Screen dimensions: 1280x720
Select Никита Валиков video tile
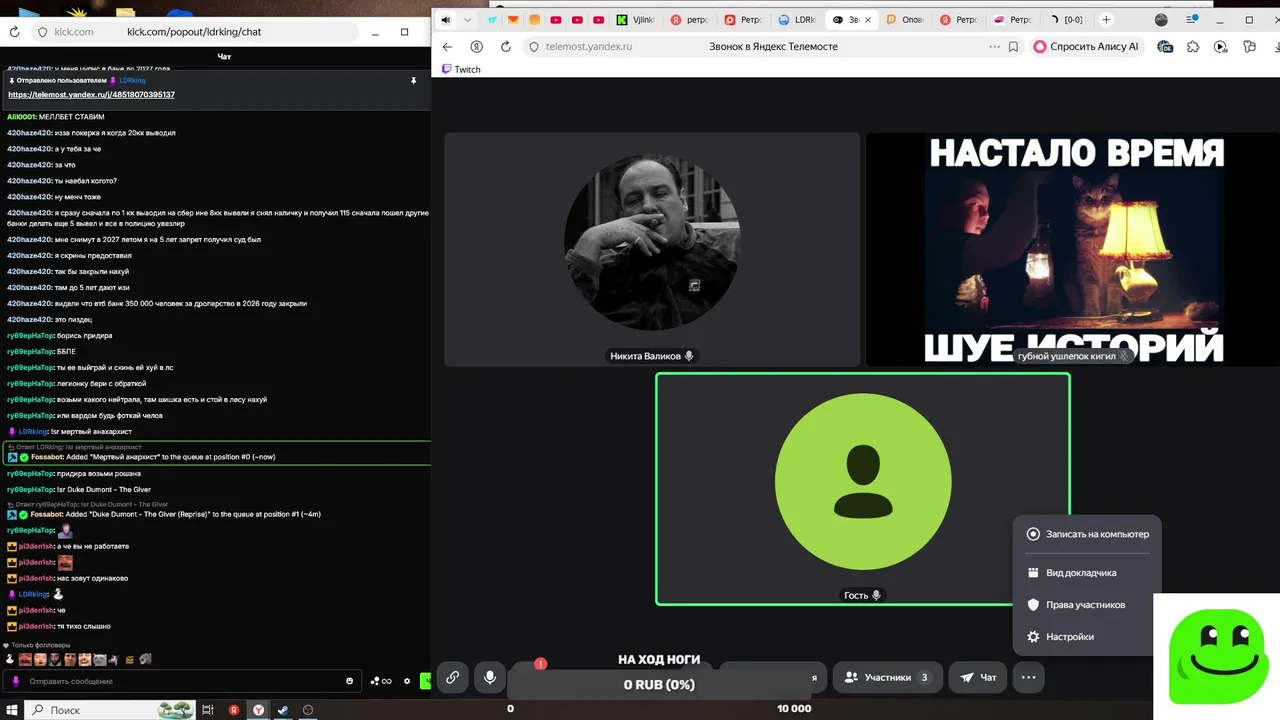[652, 250]
